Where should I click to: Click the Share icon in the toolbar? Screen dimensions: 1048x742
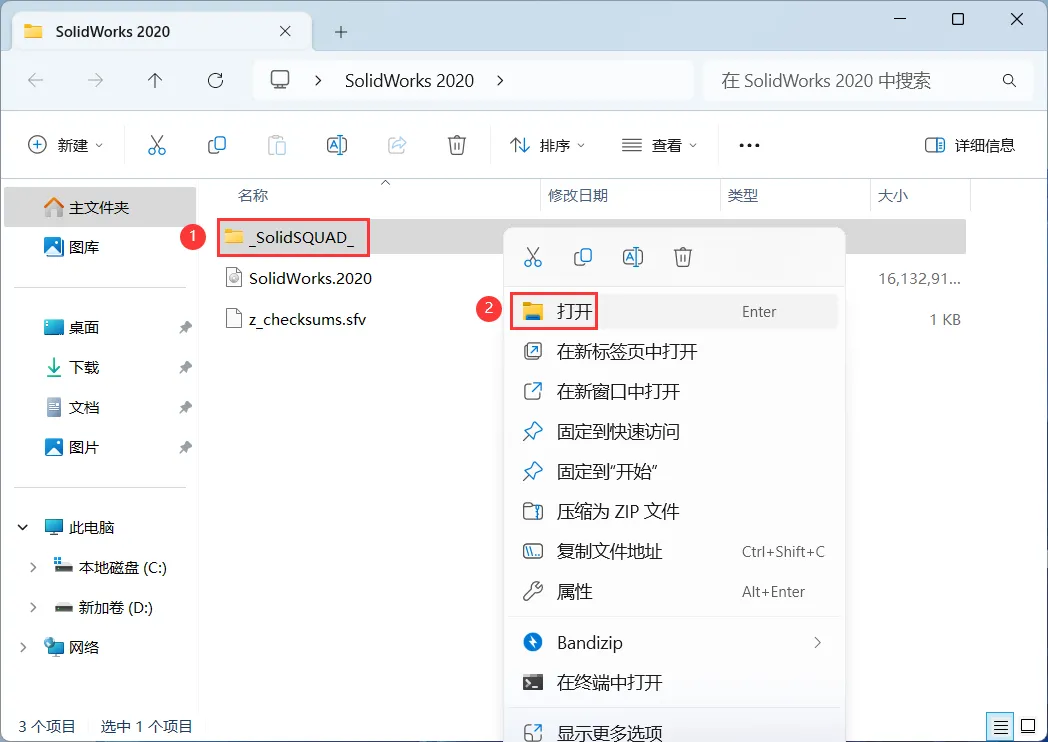click(x=397, y=145)
